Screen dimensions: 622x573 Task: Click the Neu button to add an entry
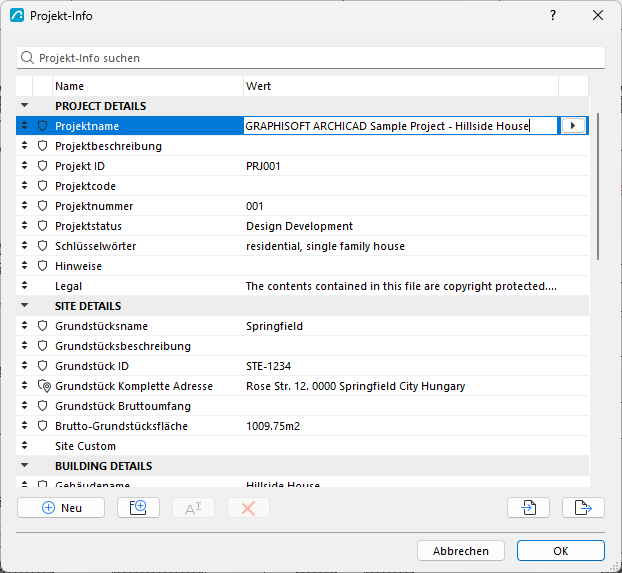(61, 508)
